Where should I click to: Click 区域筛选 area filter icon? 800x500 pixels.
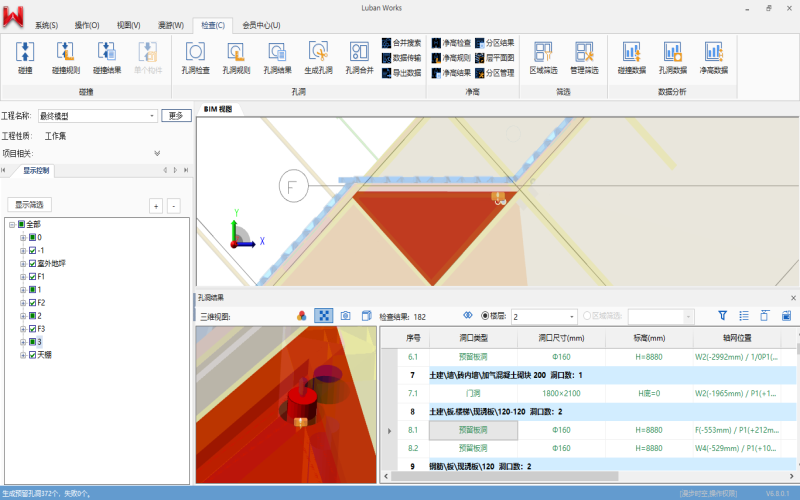[x=543, y=58]
